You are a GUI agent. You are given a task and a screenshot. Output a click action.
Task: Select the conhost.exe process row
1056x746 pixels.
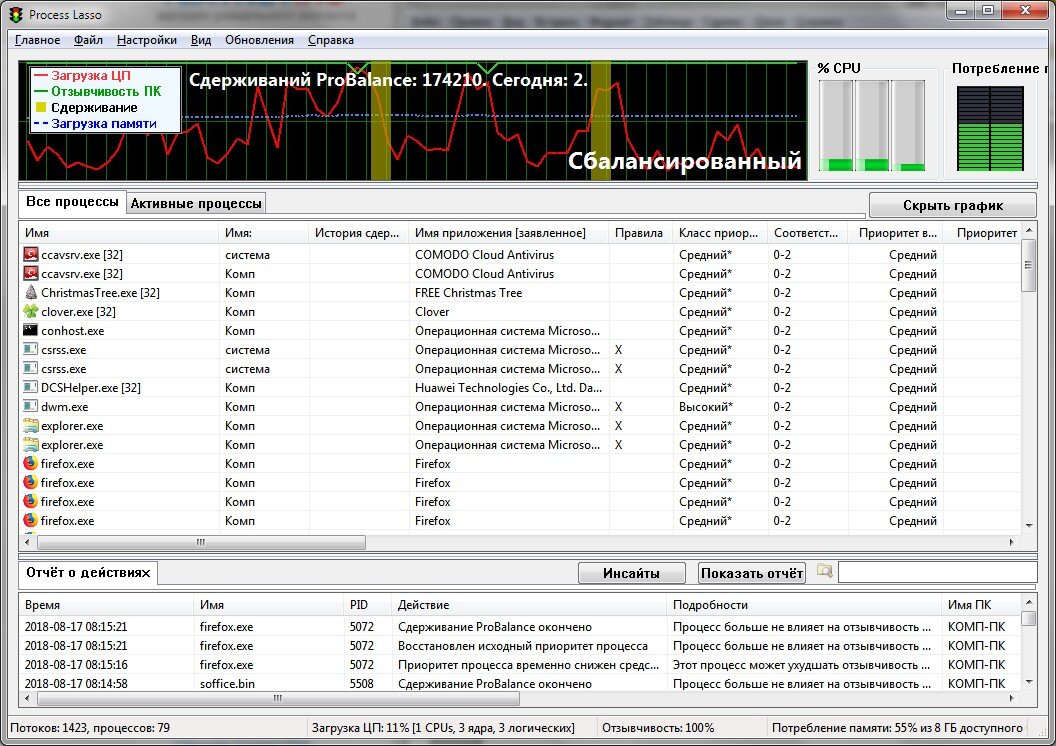[x=521, y=330]
